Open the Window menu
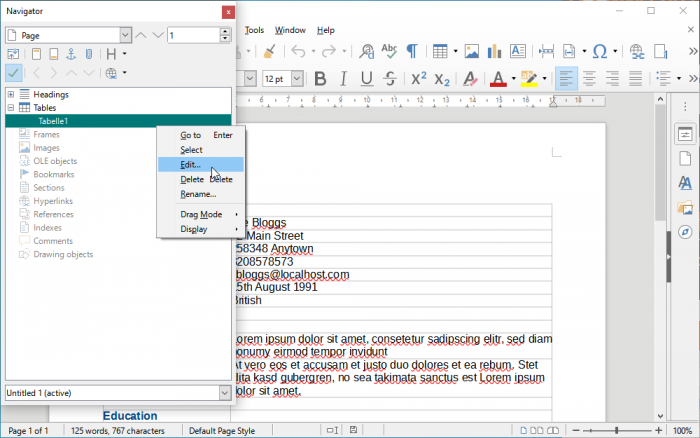Viewport: 700px width, 438px height. [290, 30]
